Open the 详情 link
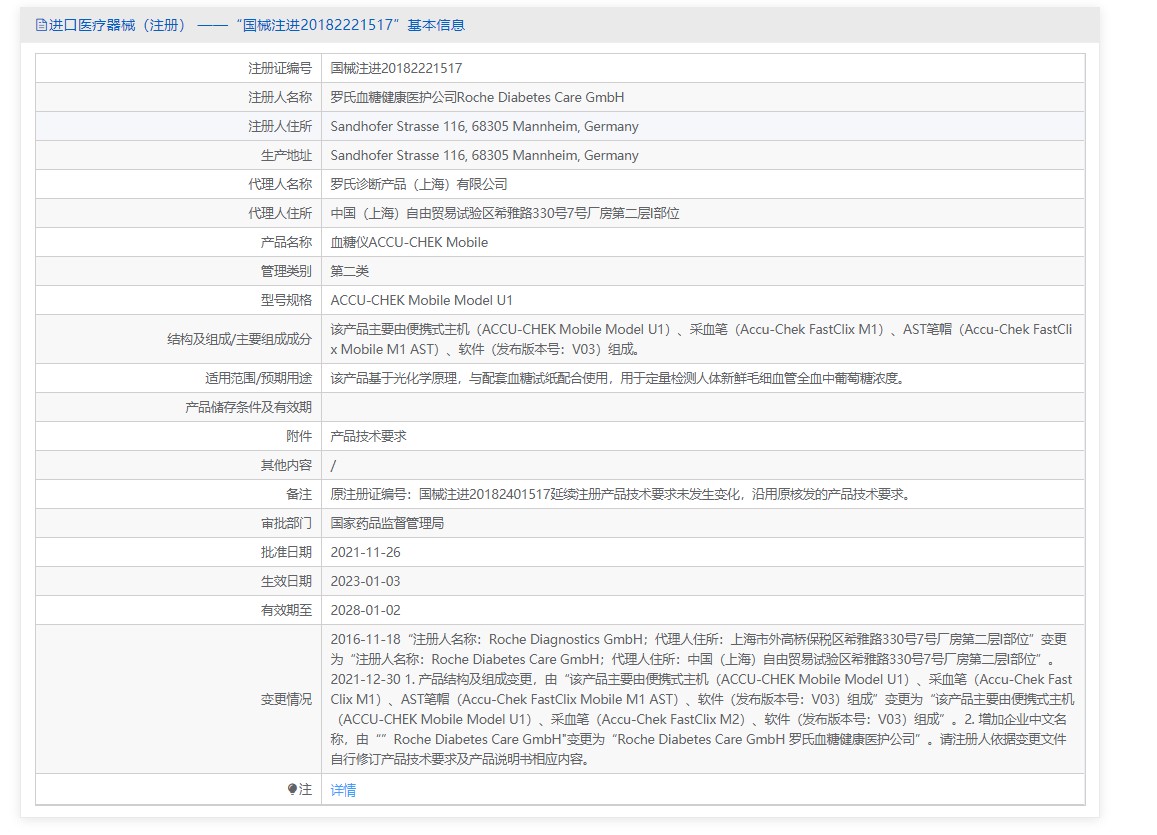This screenshot has width=1157, height=835. coord(343,790)
